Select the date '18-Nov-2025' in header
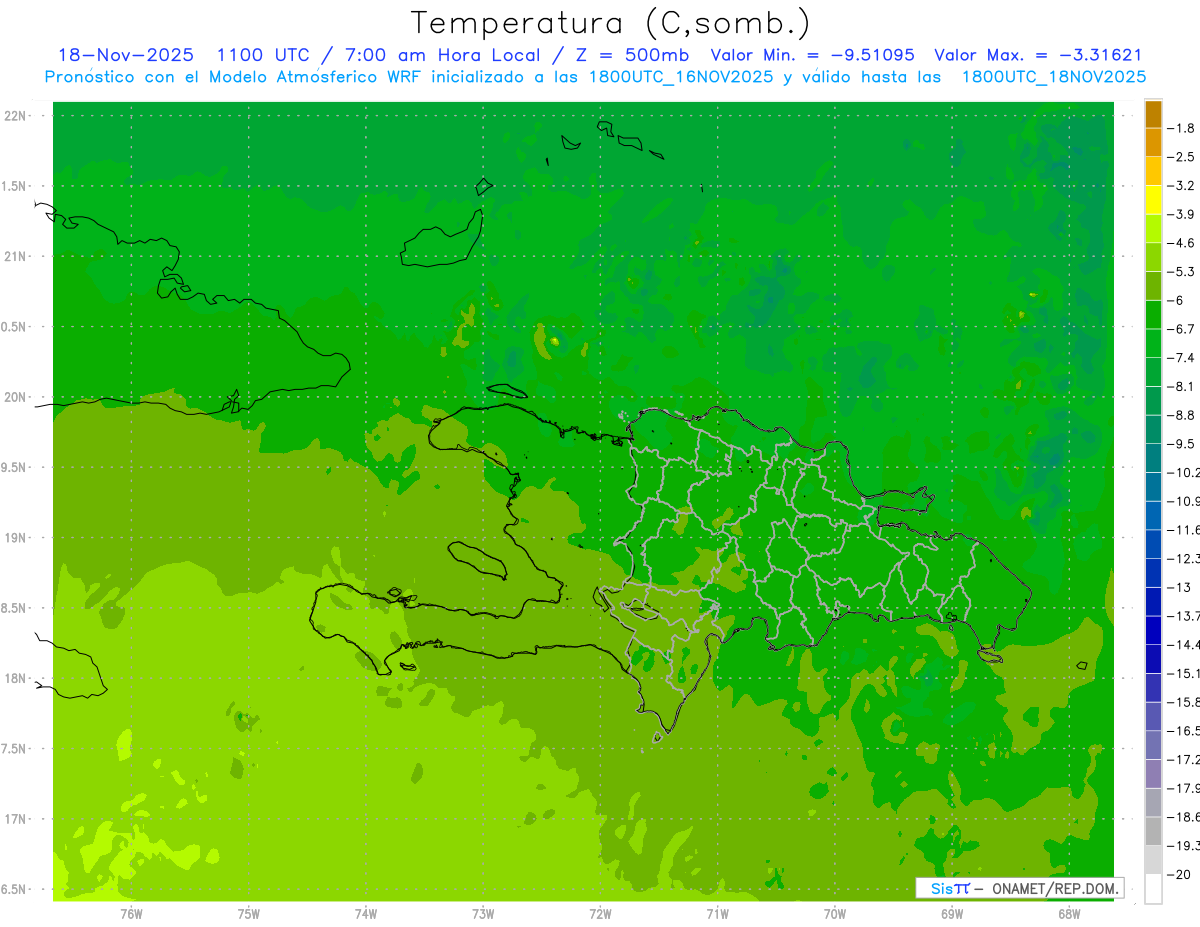1200x927 pixels. pos(126,55)
